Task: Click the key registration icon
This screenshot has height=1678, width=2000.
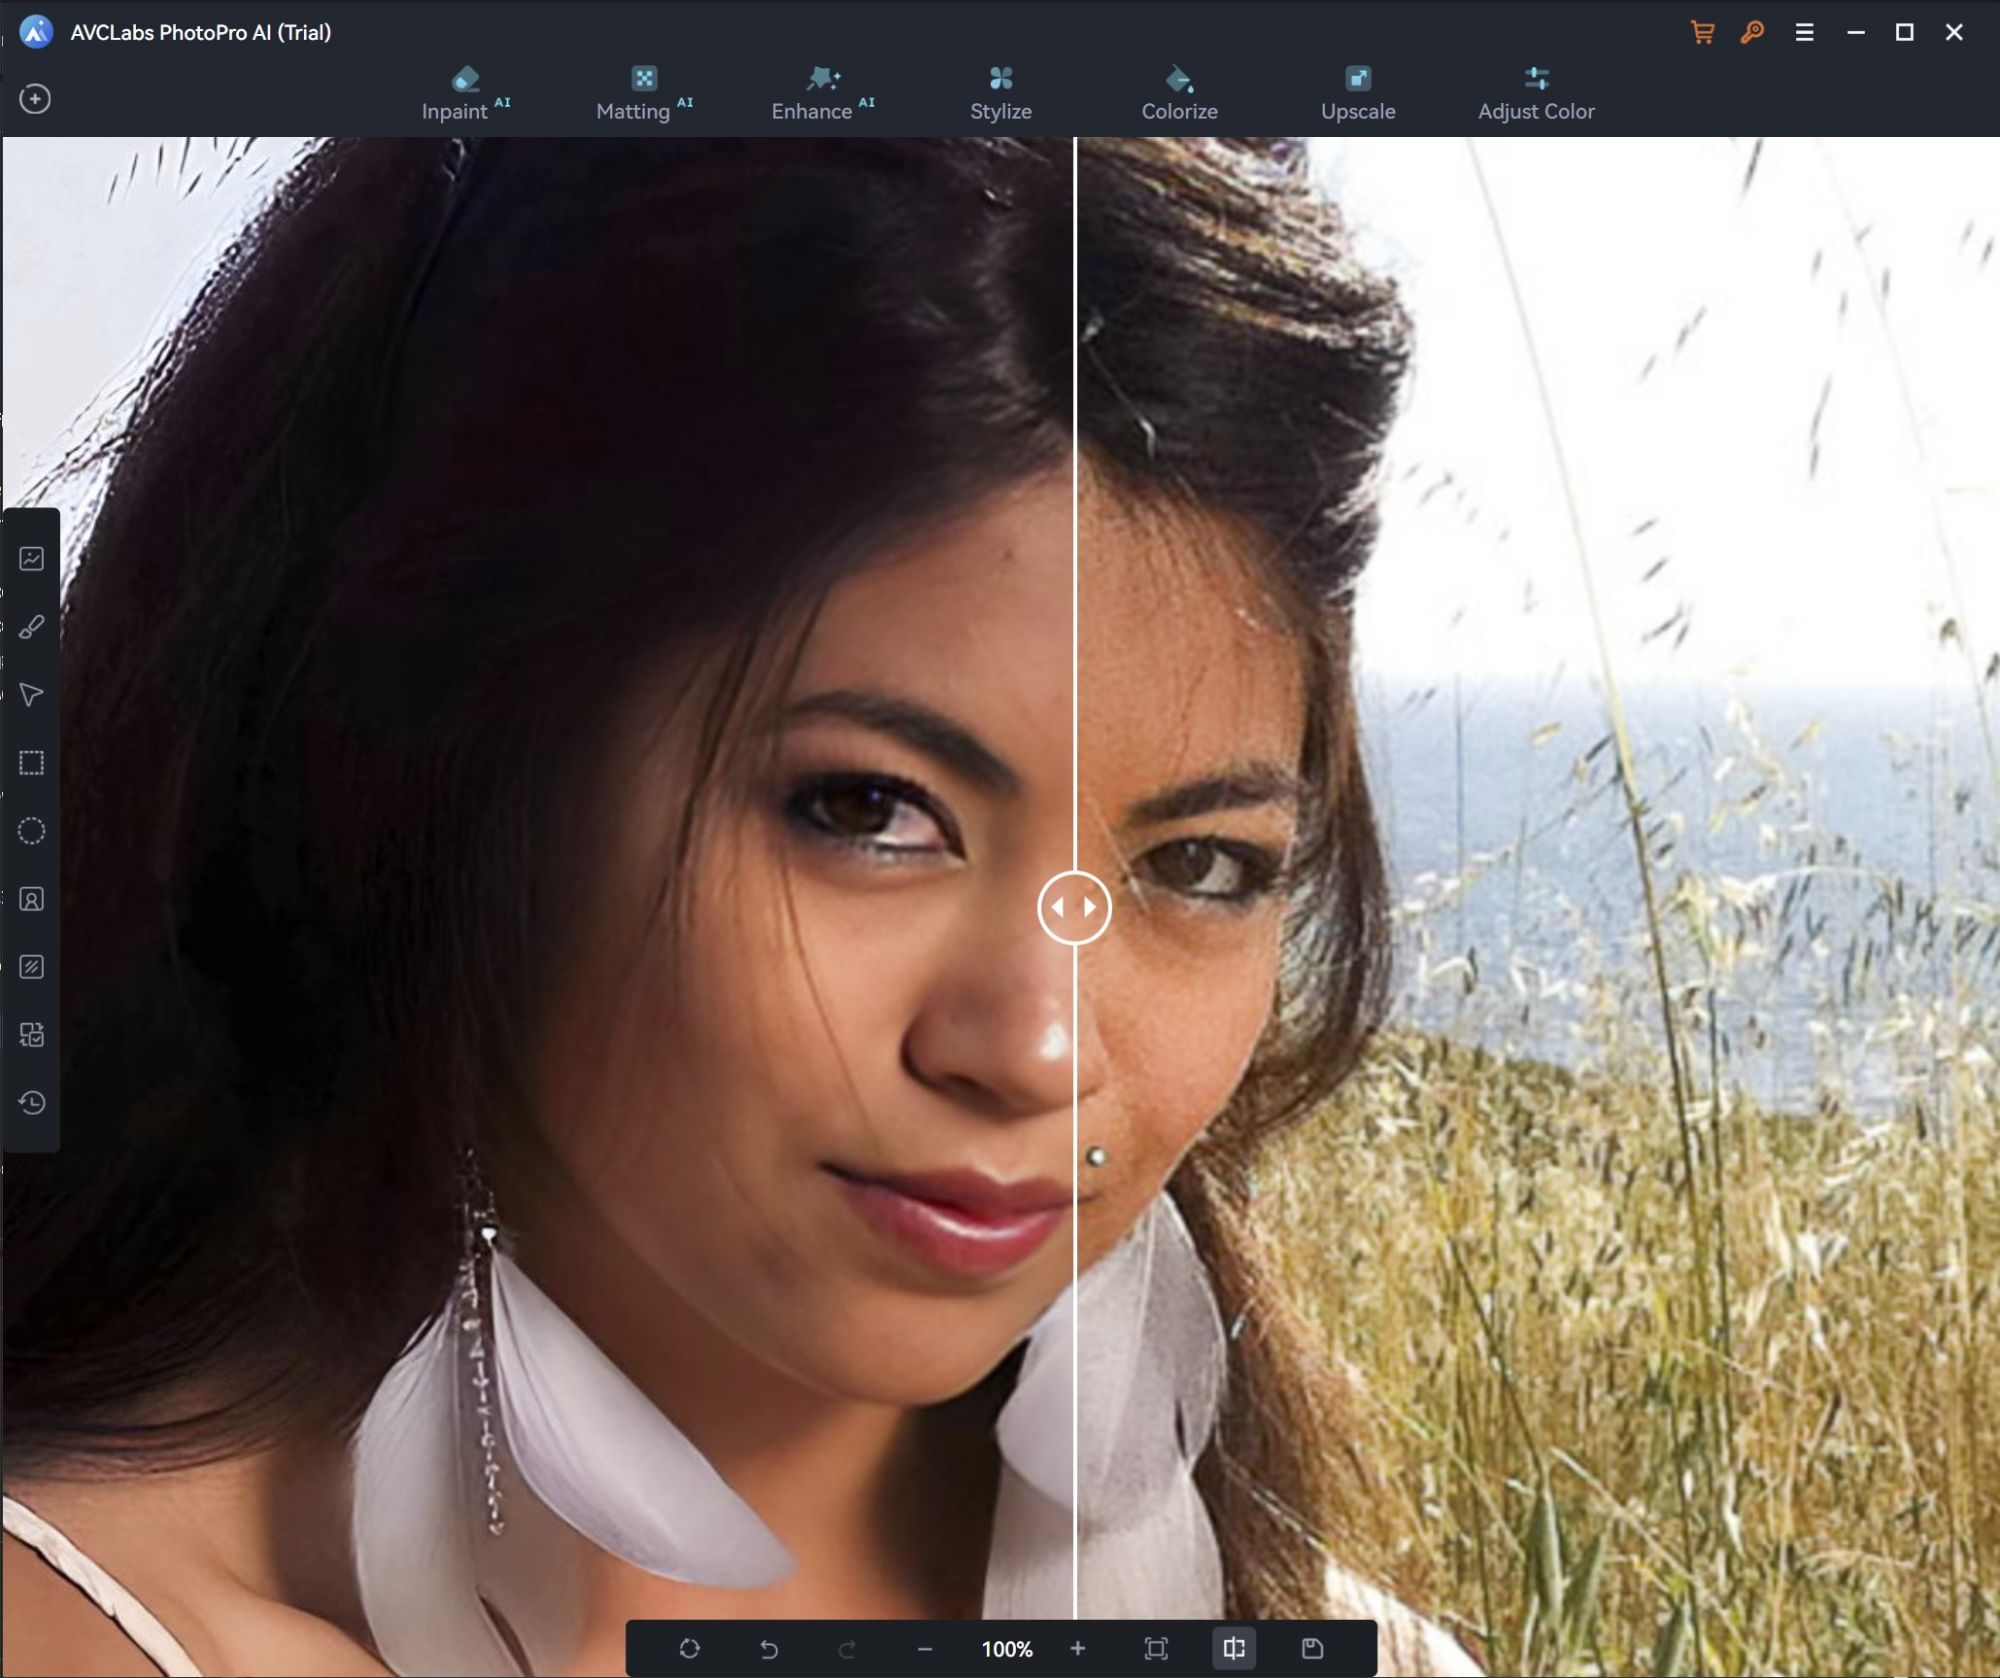Action: [1752, 32]
